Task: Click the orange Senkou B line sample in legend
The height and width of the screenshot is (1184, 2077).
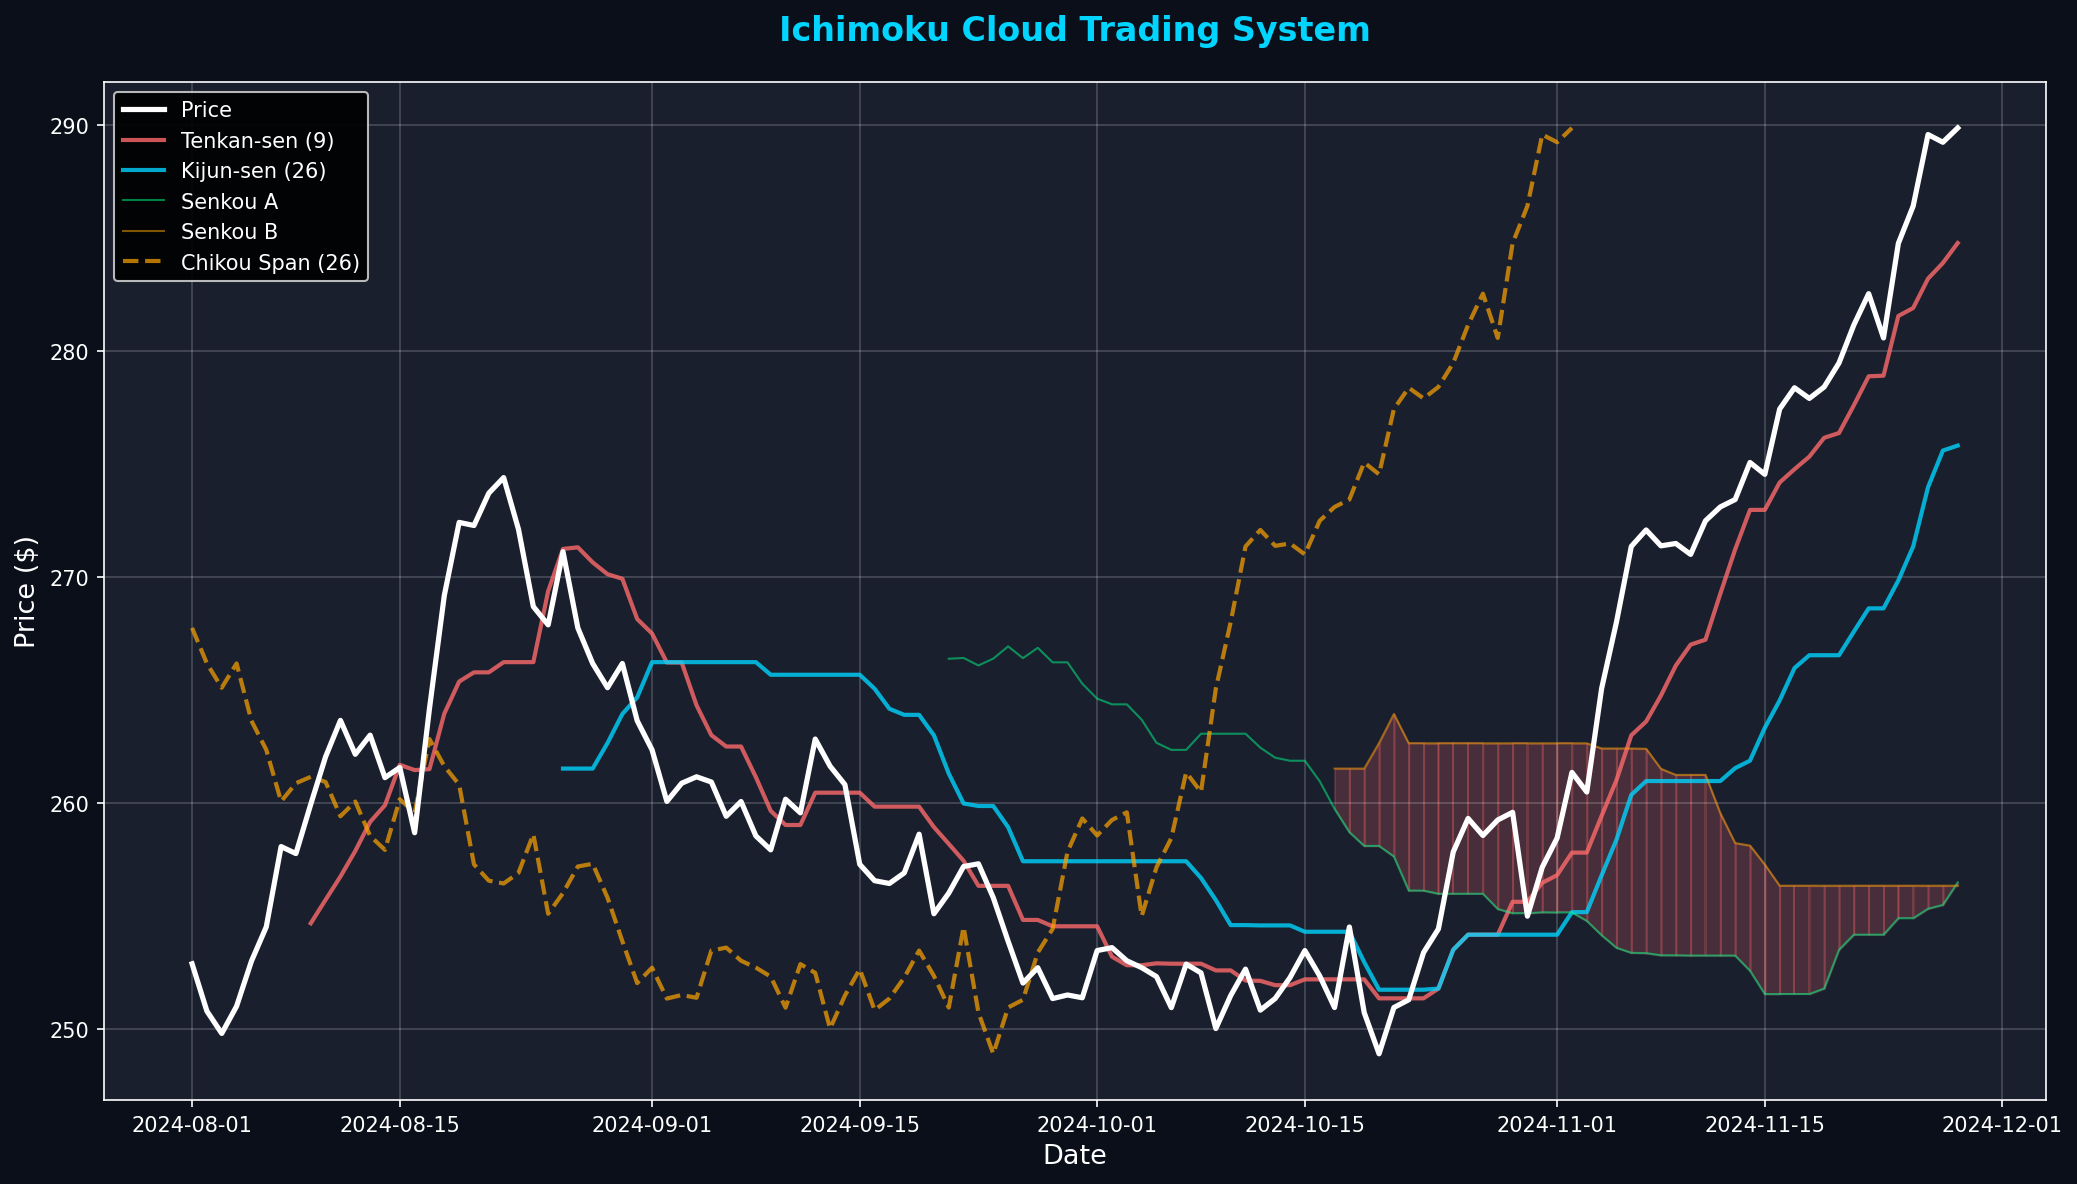Action: pos(143,232)
